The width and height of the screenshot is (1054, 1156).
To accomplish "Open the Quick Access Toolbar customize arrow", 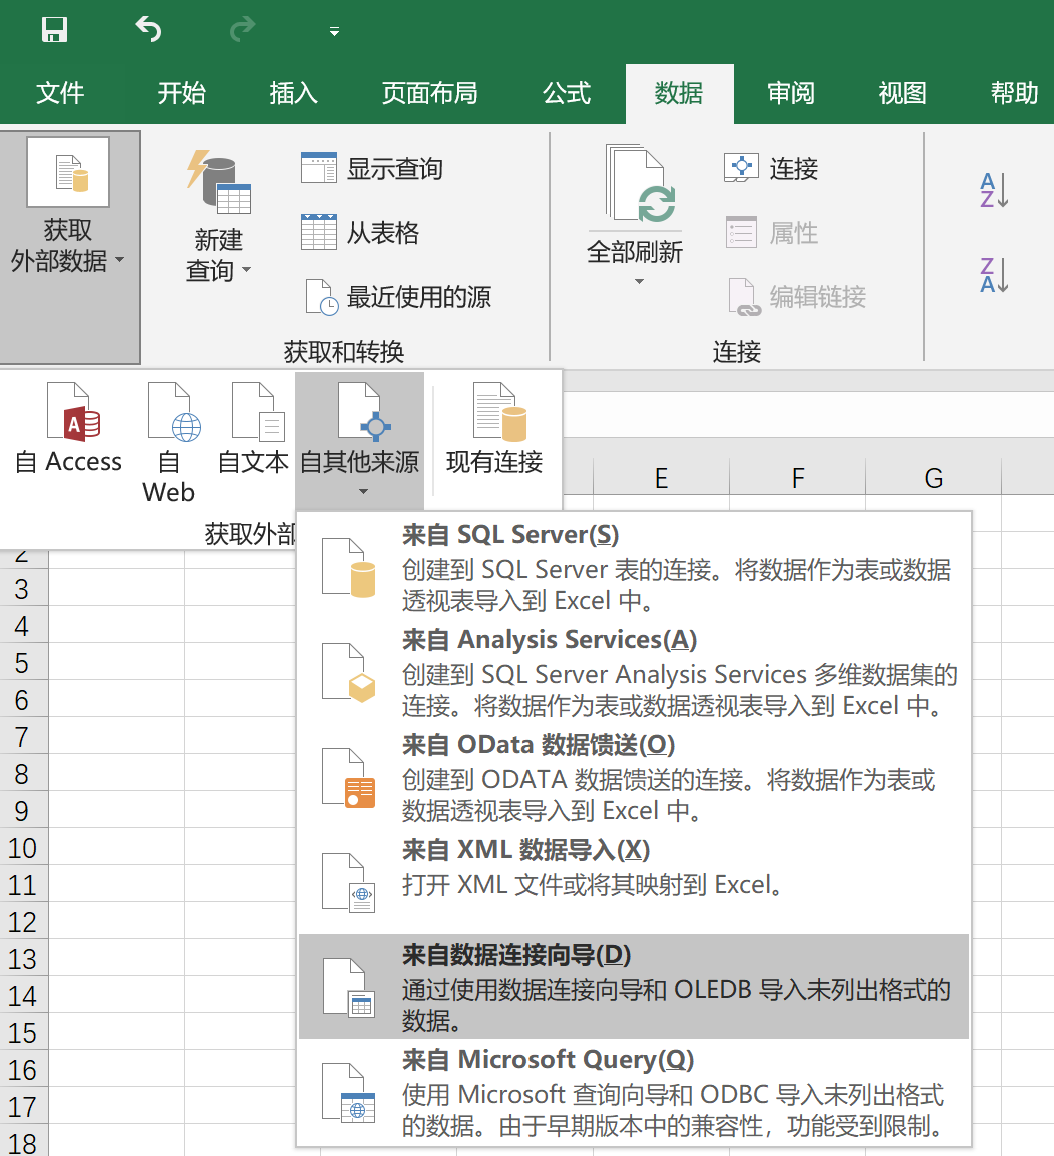I will 334,31.
